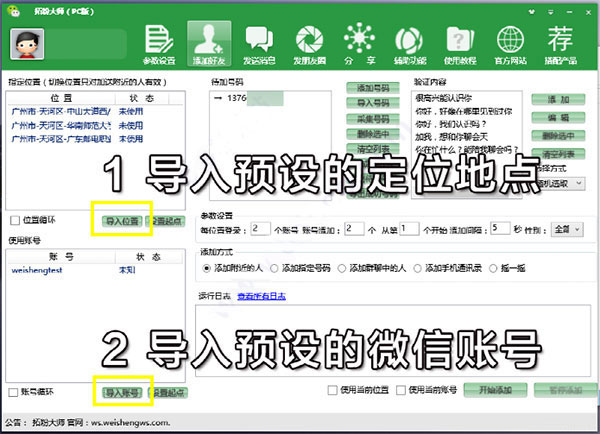Click the 位置 column header

pyautogui.click(x=61, y=98)
